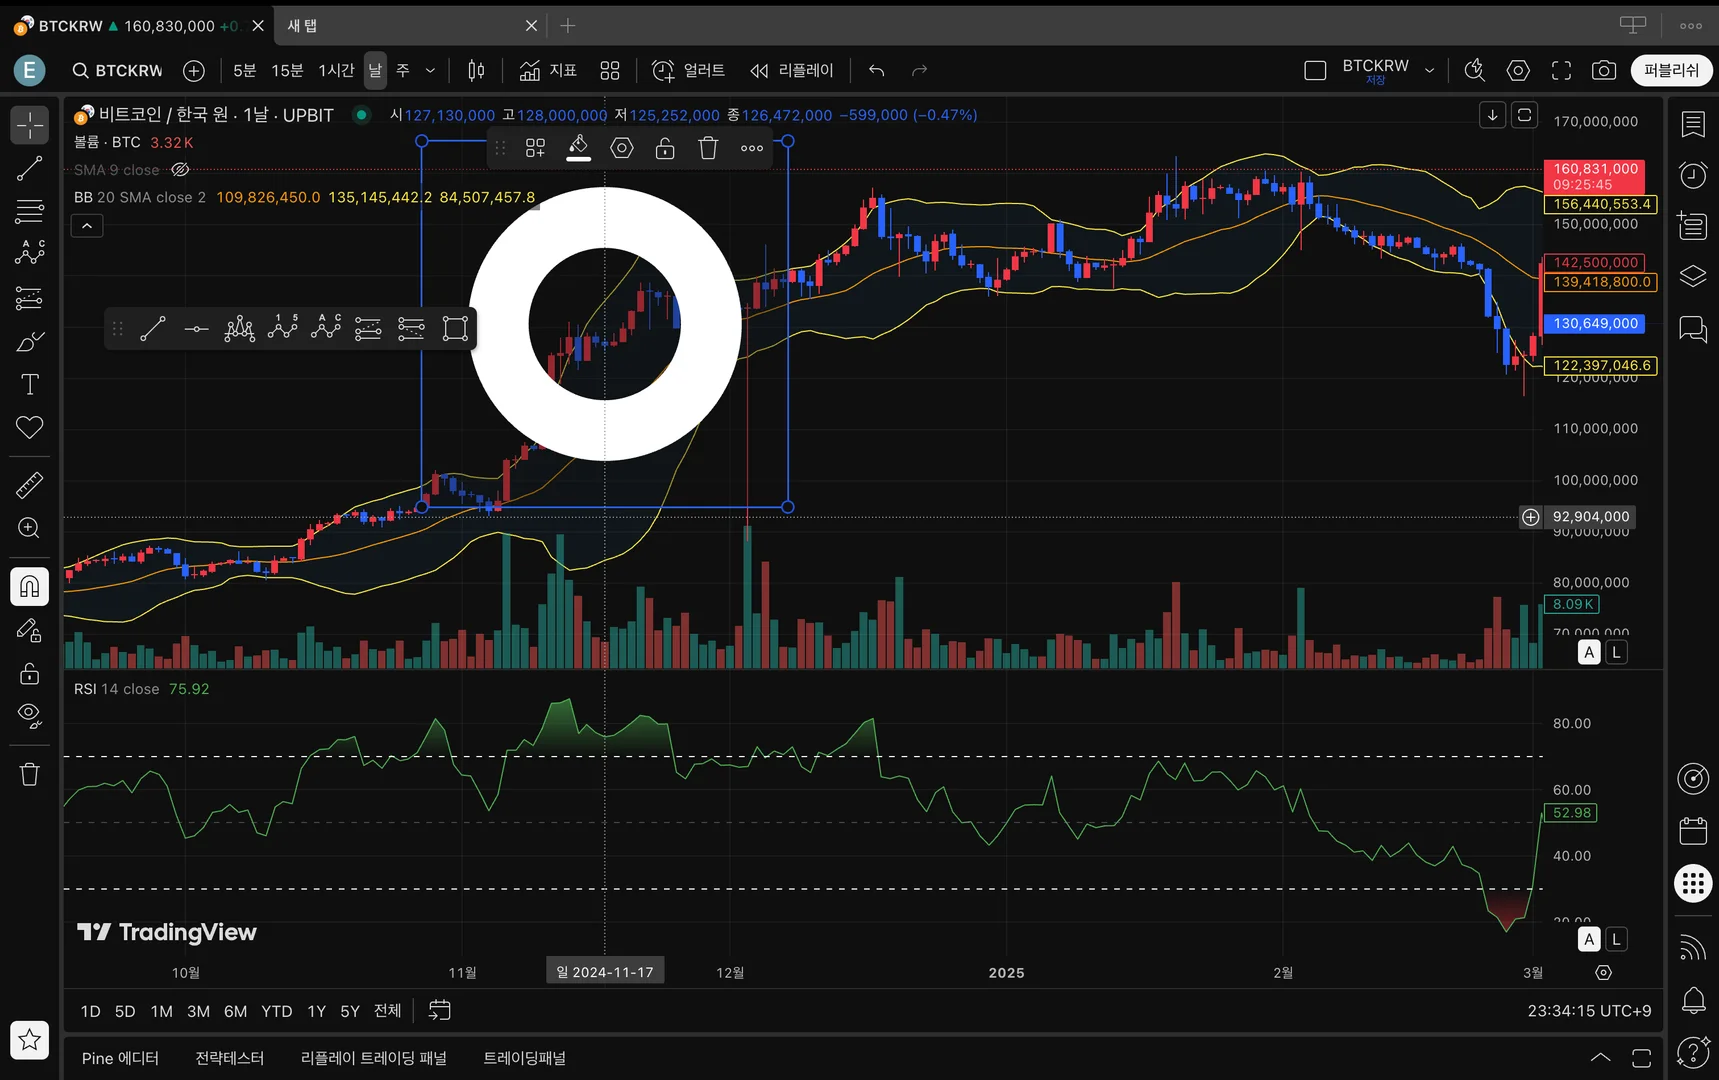Activate the ruler measure tool
The width and height of the screenshot is (1719, 1080).
pyautogui.click(x=30, y=485)
